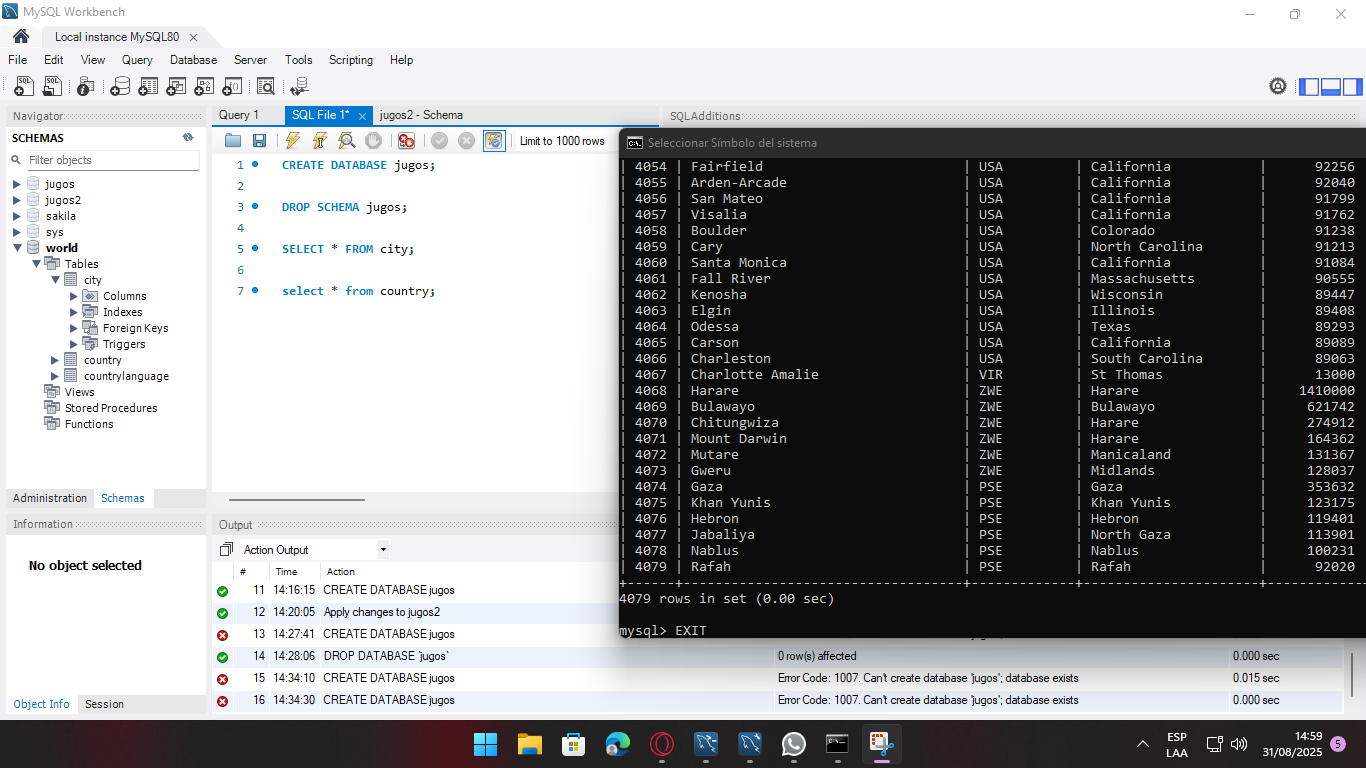Switch to the Administration tab
The height and width of the screenshot is (768, 1366).
pyautogui.click(x=50, y=498)
